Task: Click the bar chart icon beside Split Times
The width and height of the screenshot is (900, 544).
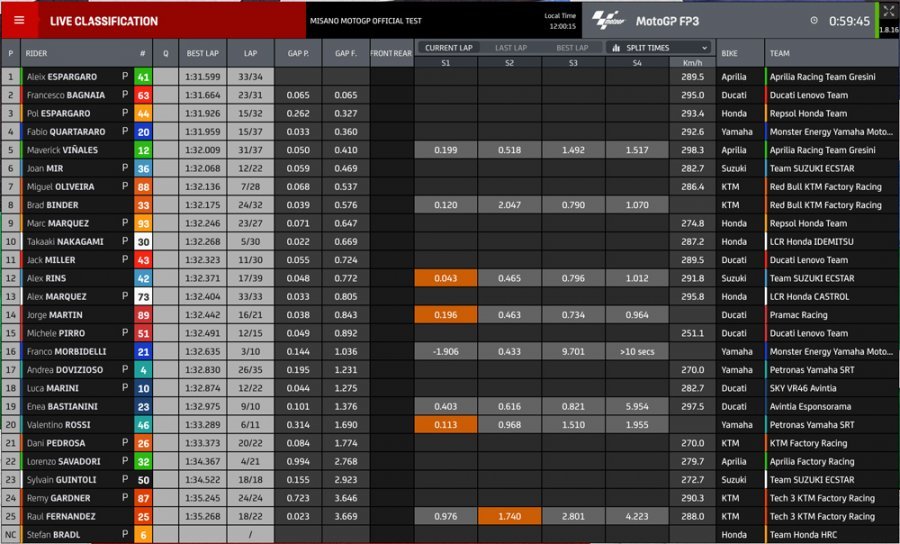Action: coord(616,47)
